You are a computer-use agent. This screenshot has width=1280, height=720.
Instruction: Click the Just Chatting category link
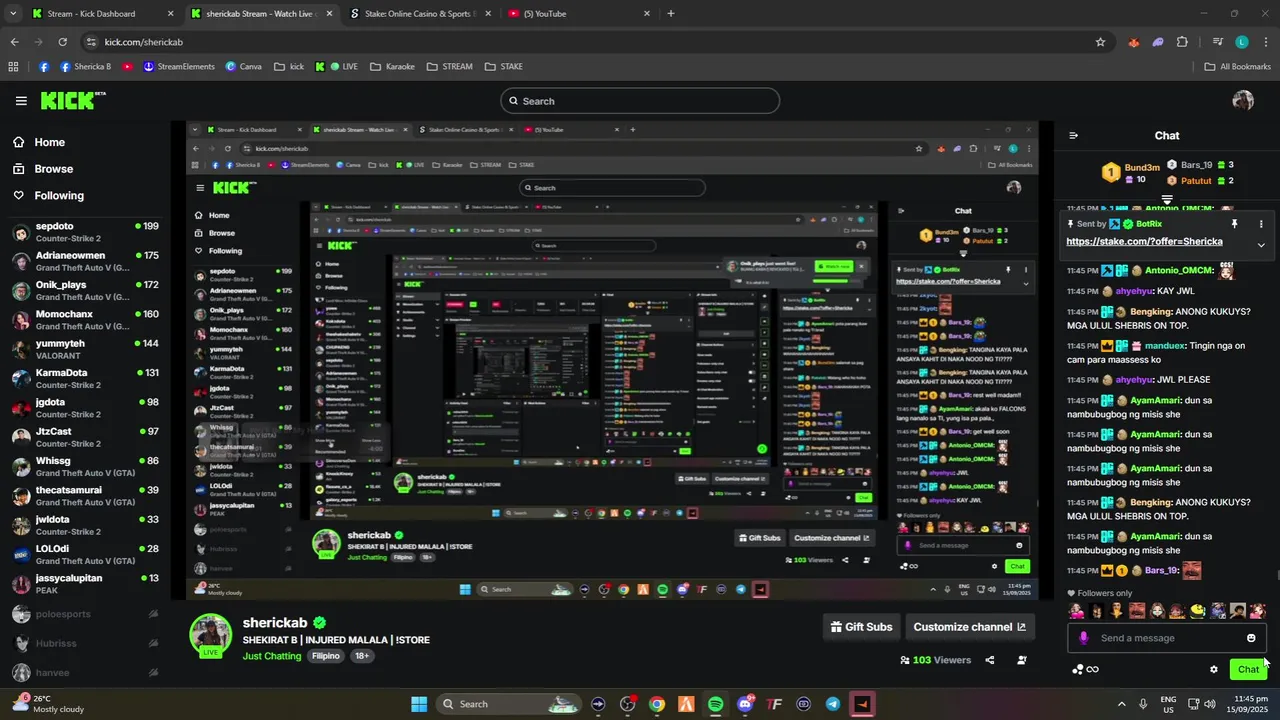point(272,656)
